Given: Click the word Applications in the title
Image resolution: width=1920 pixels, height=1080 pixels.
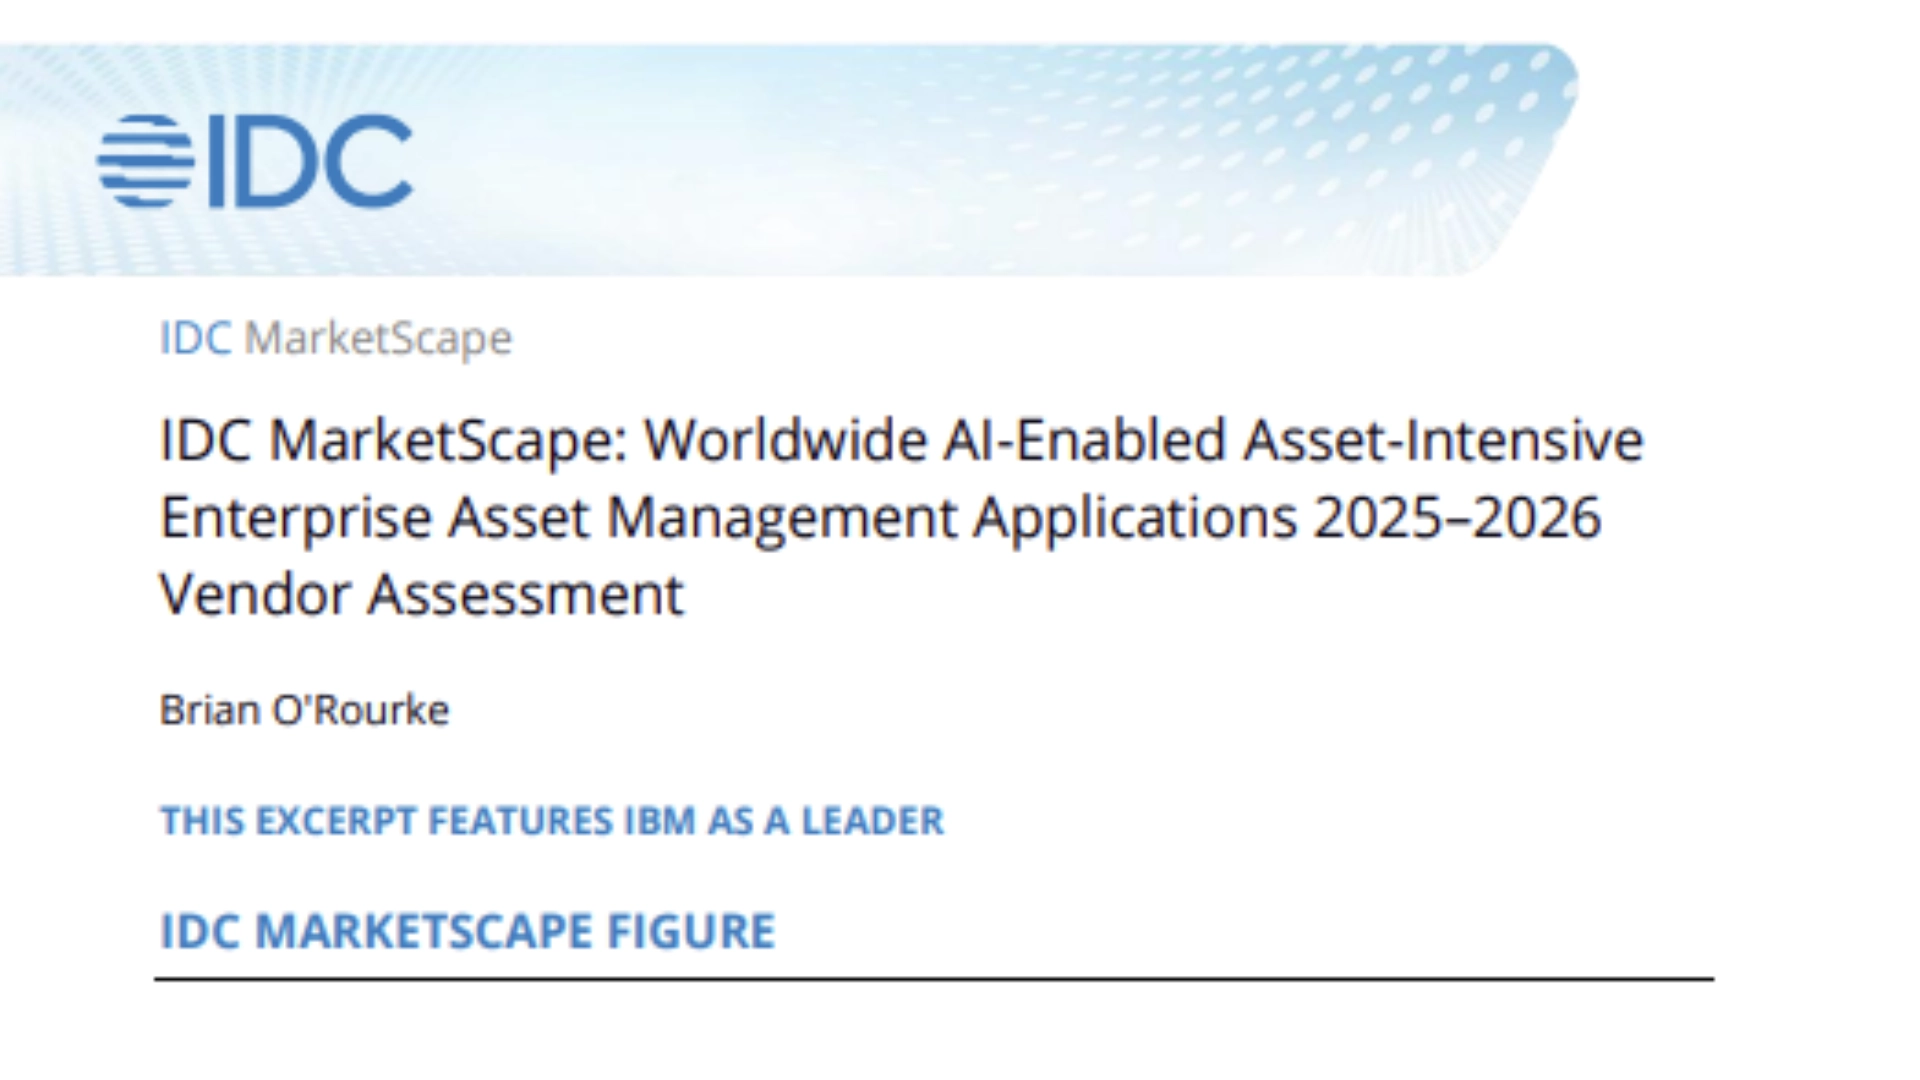Looking at the screenshot, I should 1135,518.
